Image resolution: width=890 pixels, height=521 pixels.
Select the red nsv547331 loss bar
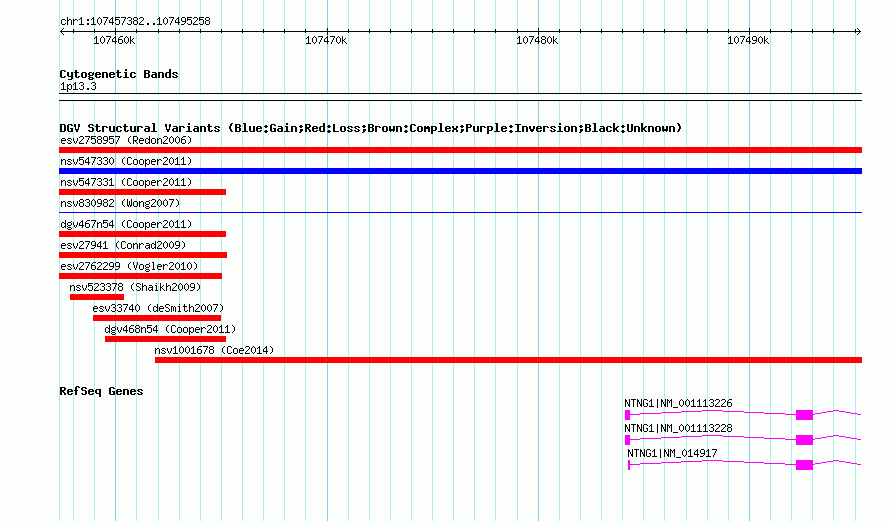click(x=142, y=192)
